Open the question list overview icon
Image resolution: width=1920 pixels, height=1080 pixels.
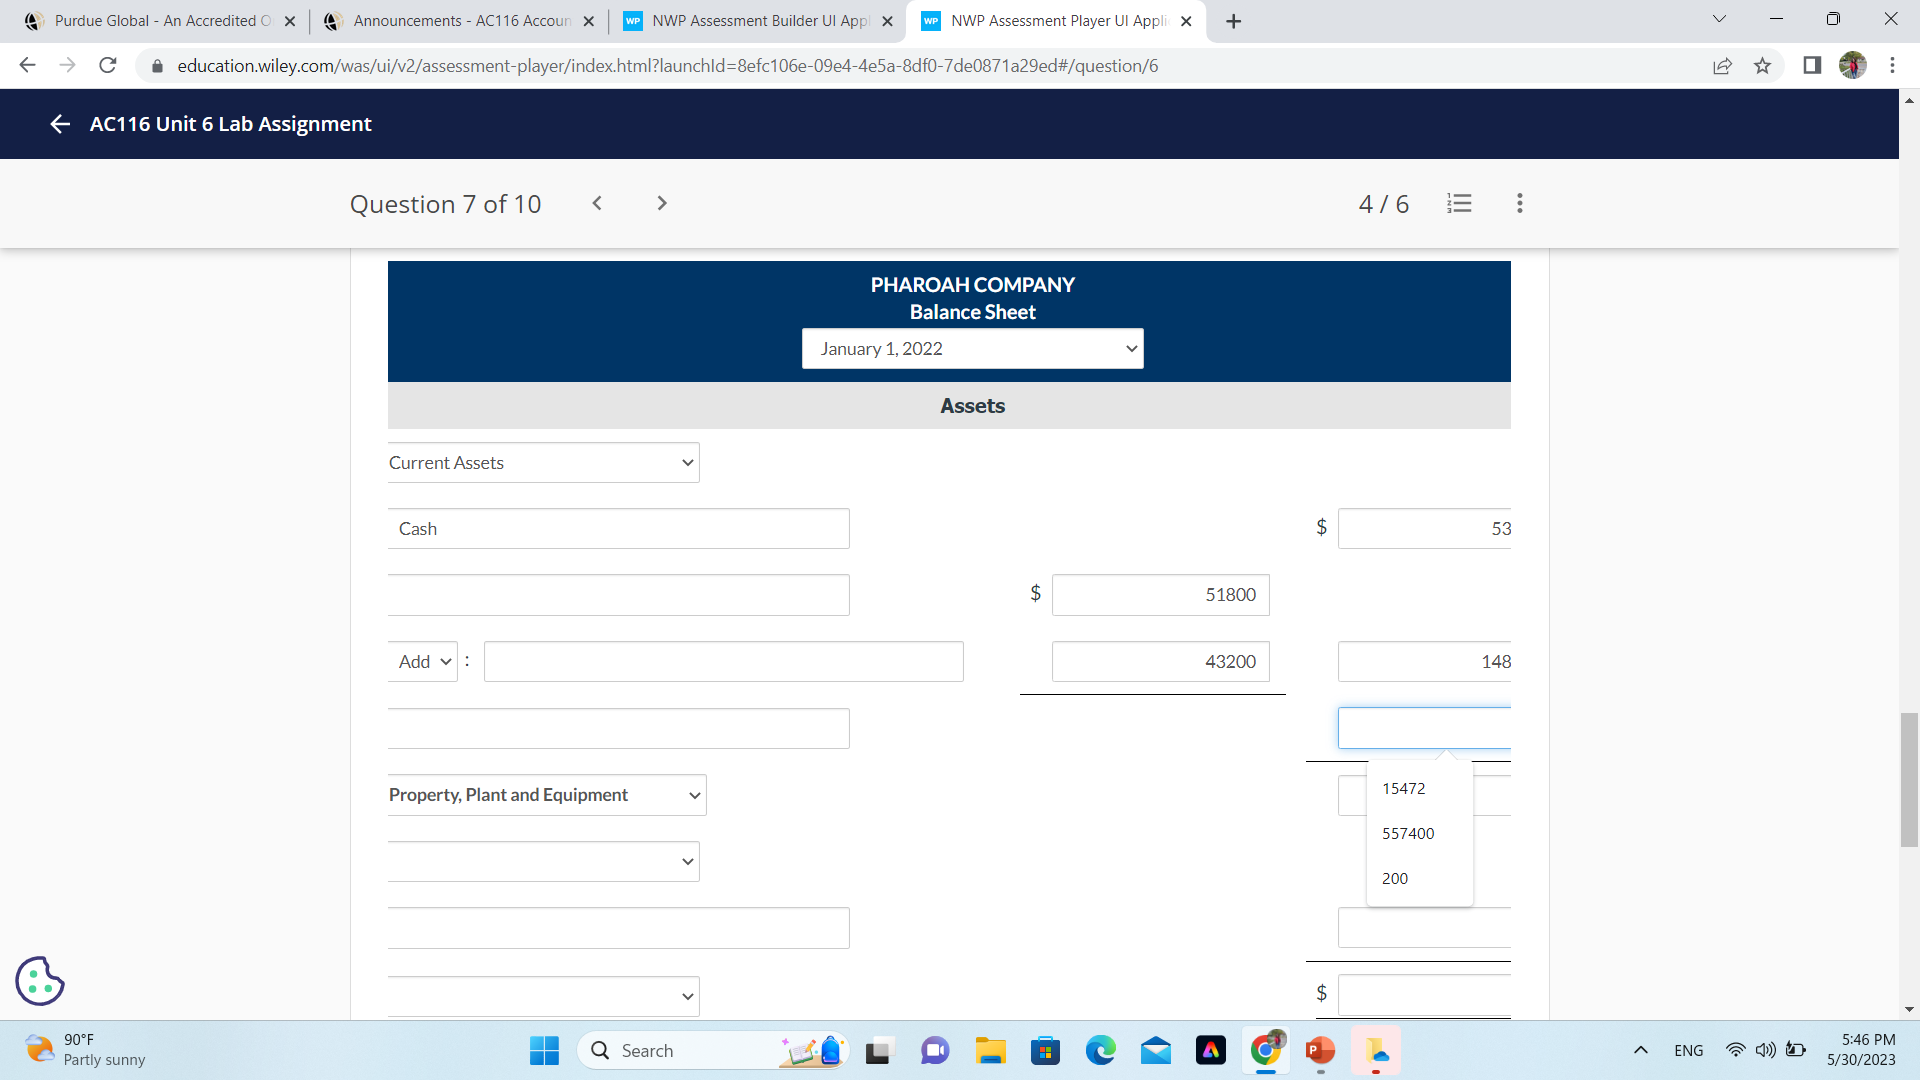[x=1459, y=203]
